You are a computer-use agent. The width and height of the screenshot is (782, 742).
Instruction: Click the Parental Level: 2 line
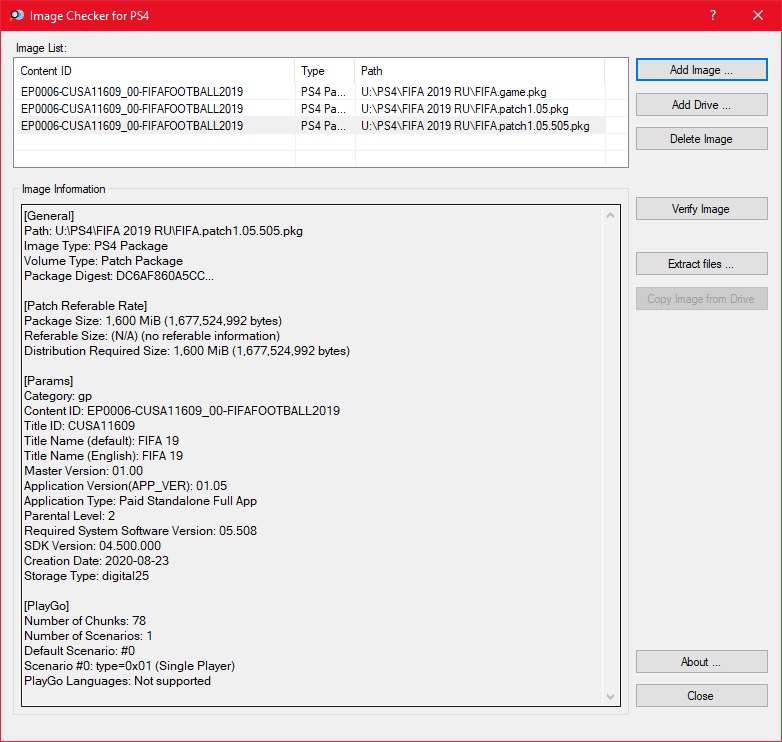coord(69,516)
